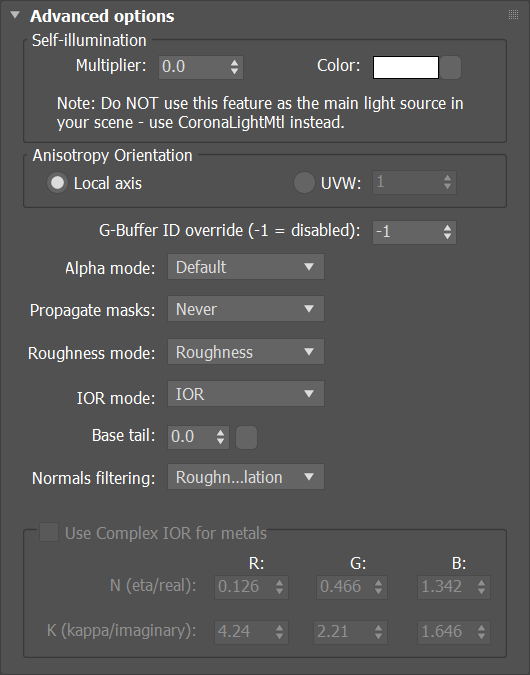Click the G-Buffer ID override spinner arrows
This screenshot has width=530, height=675.
(x=447, y=232)
